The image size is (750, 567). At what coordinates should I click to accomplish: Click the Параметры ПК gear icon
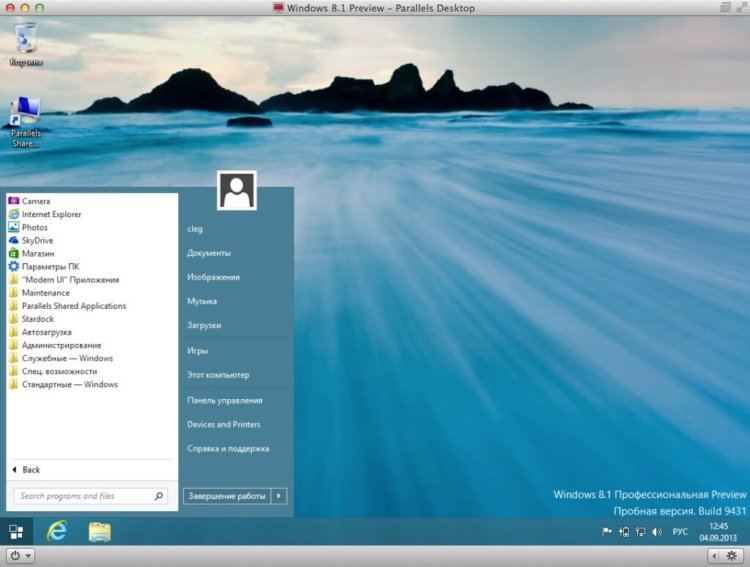click(x=14, y=267)
